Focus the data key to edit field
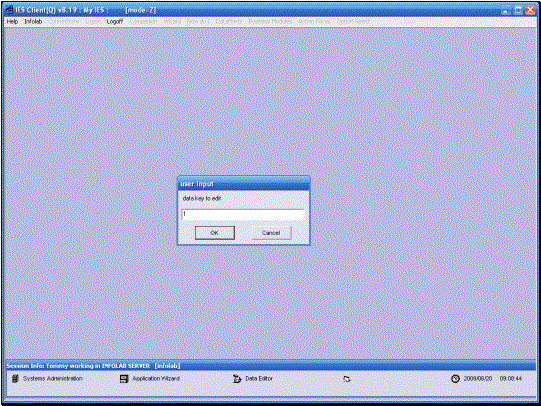541x406 pixels. (243, 214)
